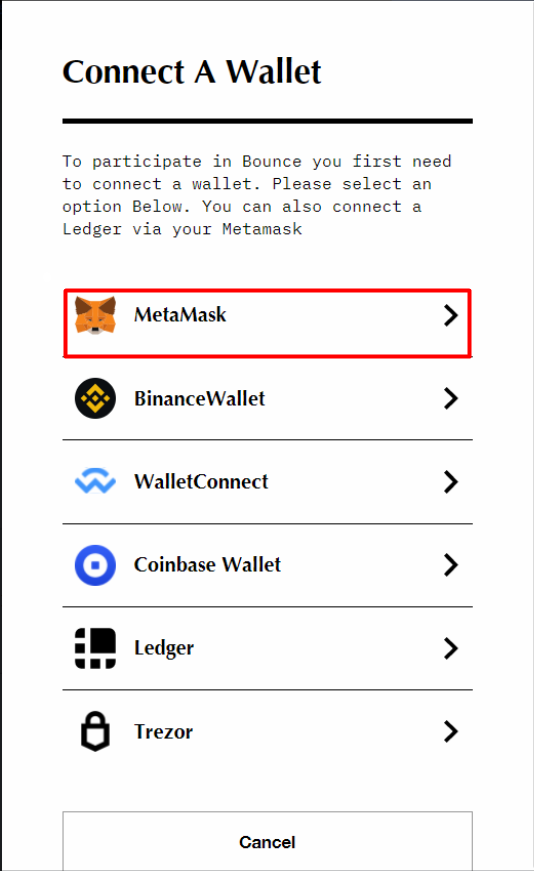534x871 pixels.
Task: Click the Ledger logo icon
Action: pyautogui.click(x=96, y=648)
